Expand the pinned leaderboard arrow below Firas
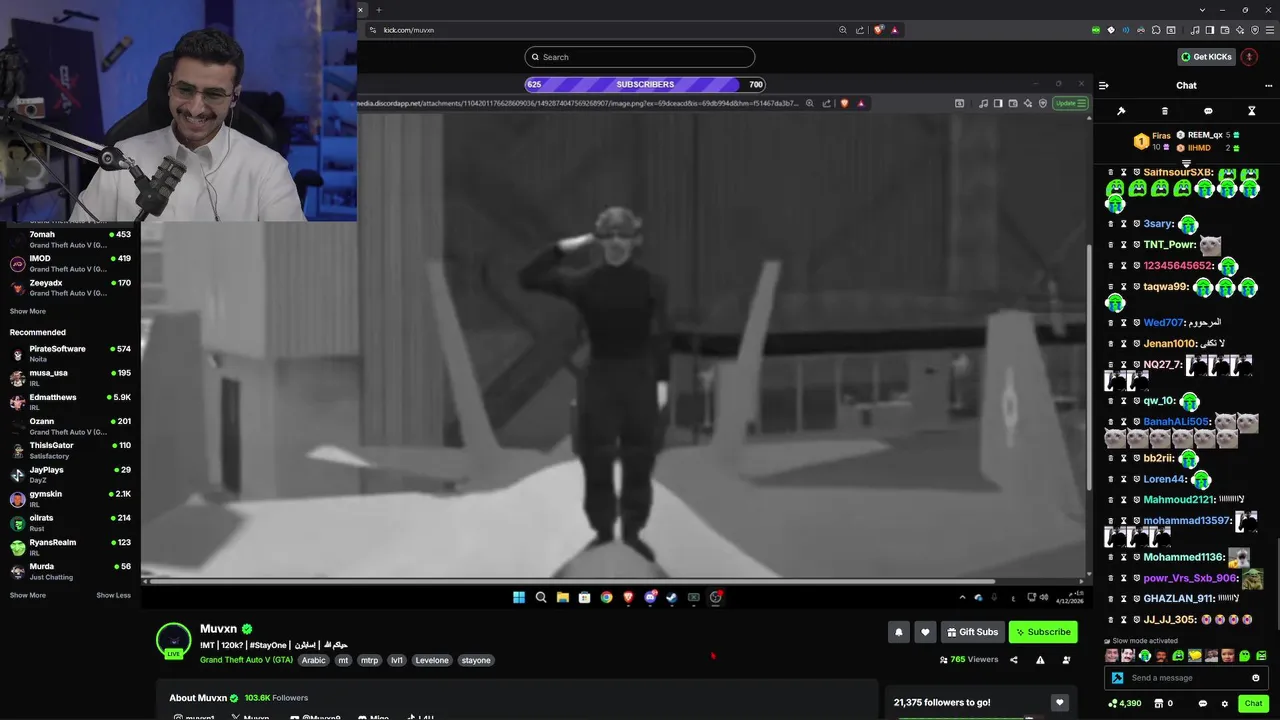The height and width of the screenshot is (720, 1280). pos(1186,163)
